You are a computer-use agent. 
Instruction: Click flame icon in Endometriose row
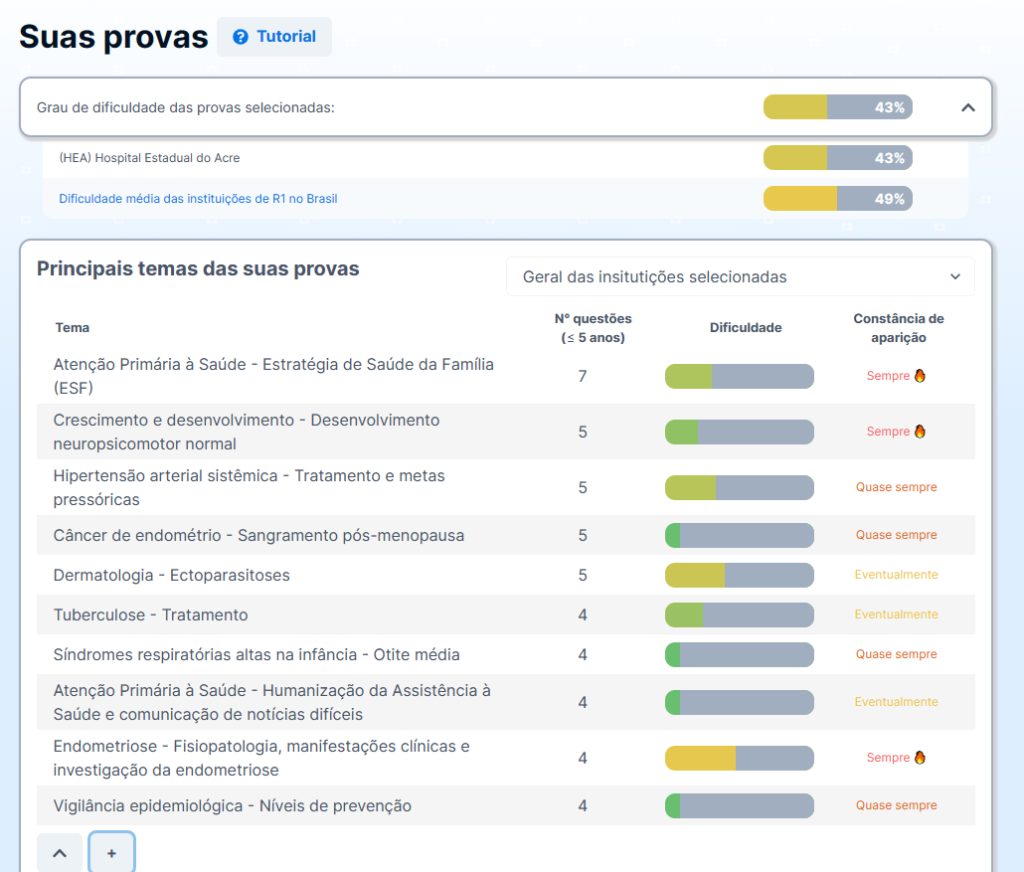coord(920,758)
